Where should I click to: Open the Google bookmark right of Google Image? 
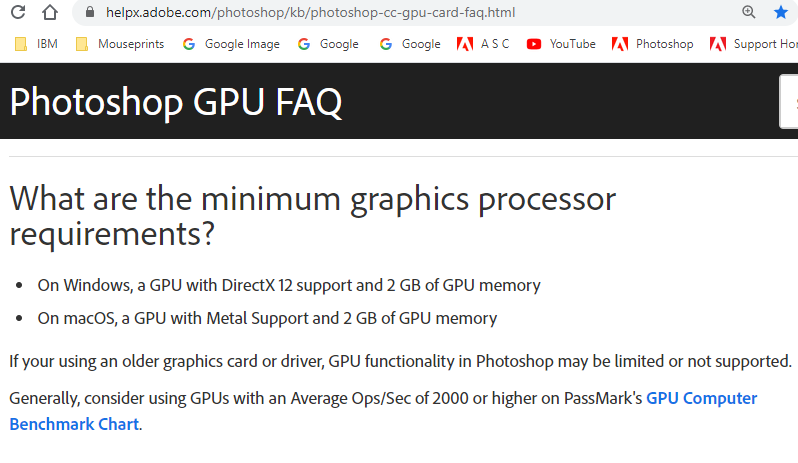click(x=329, y=44)
